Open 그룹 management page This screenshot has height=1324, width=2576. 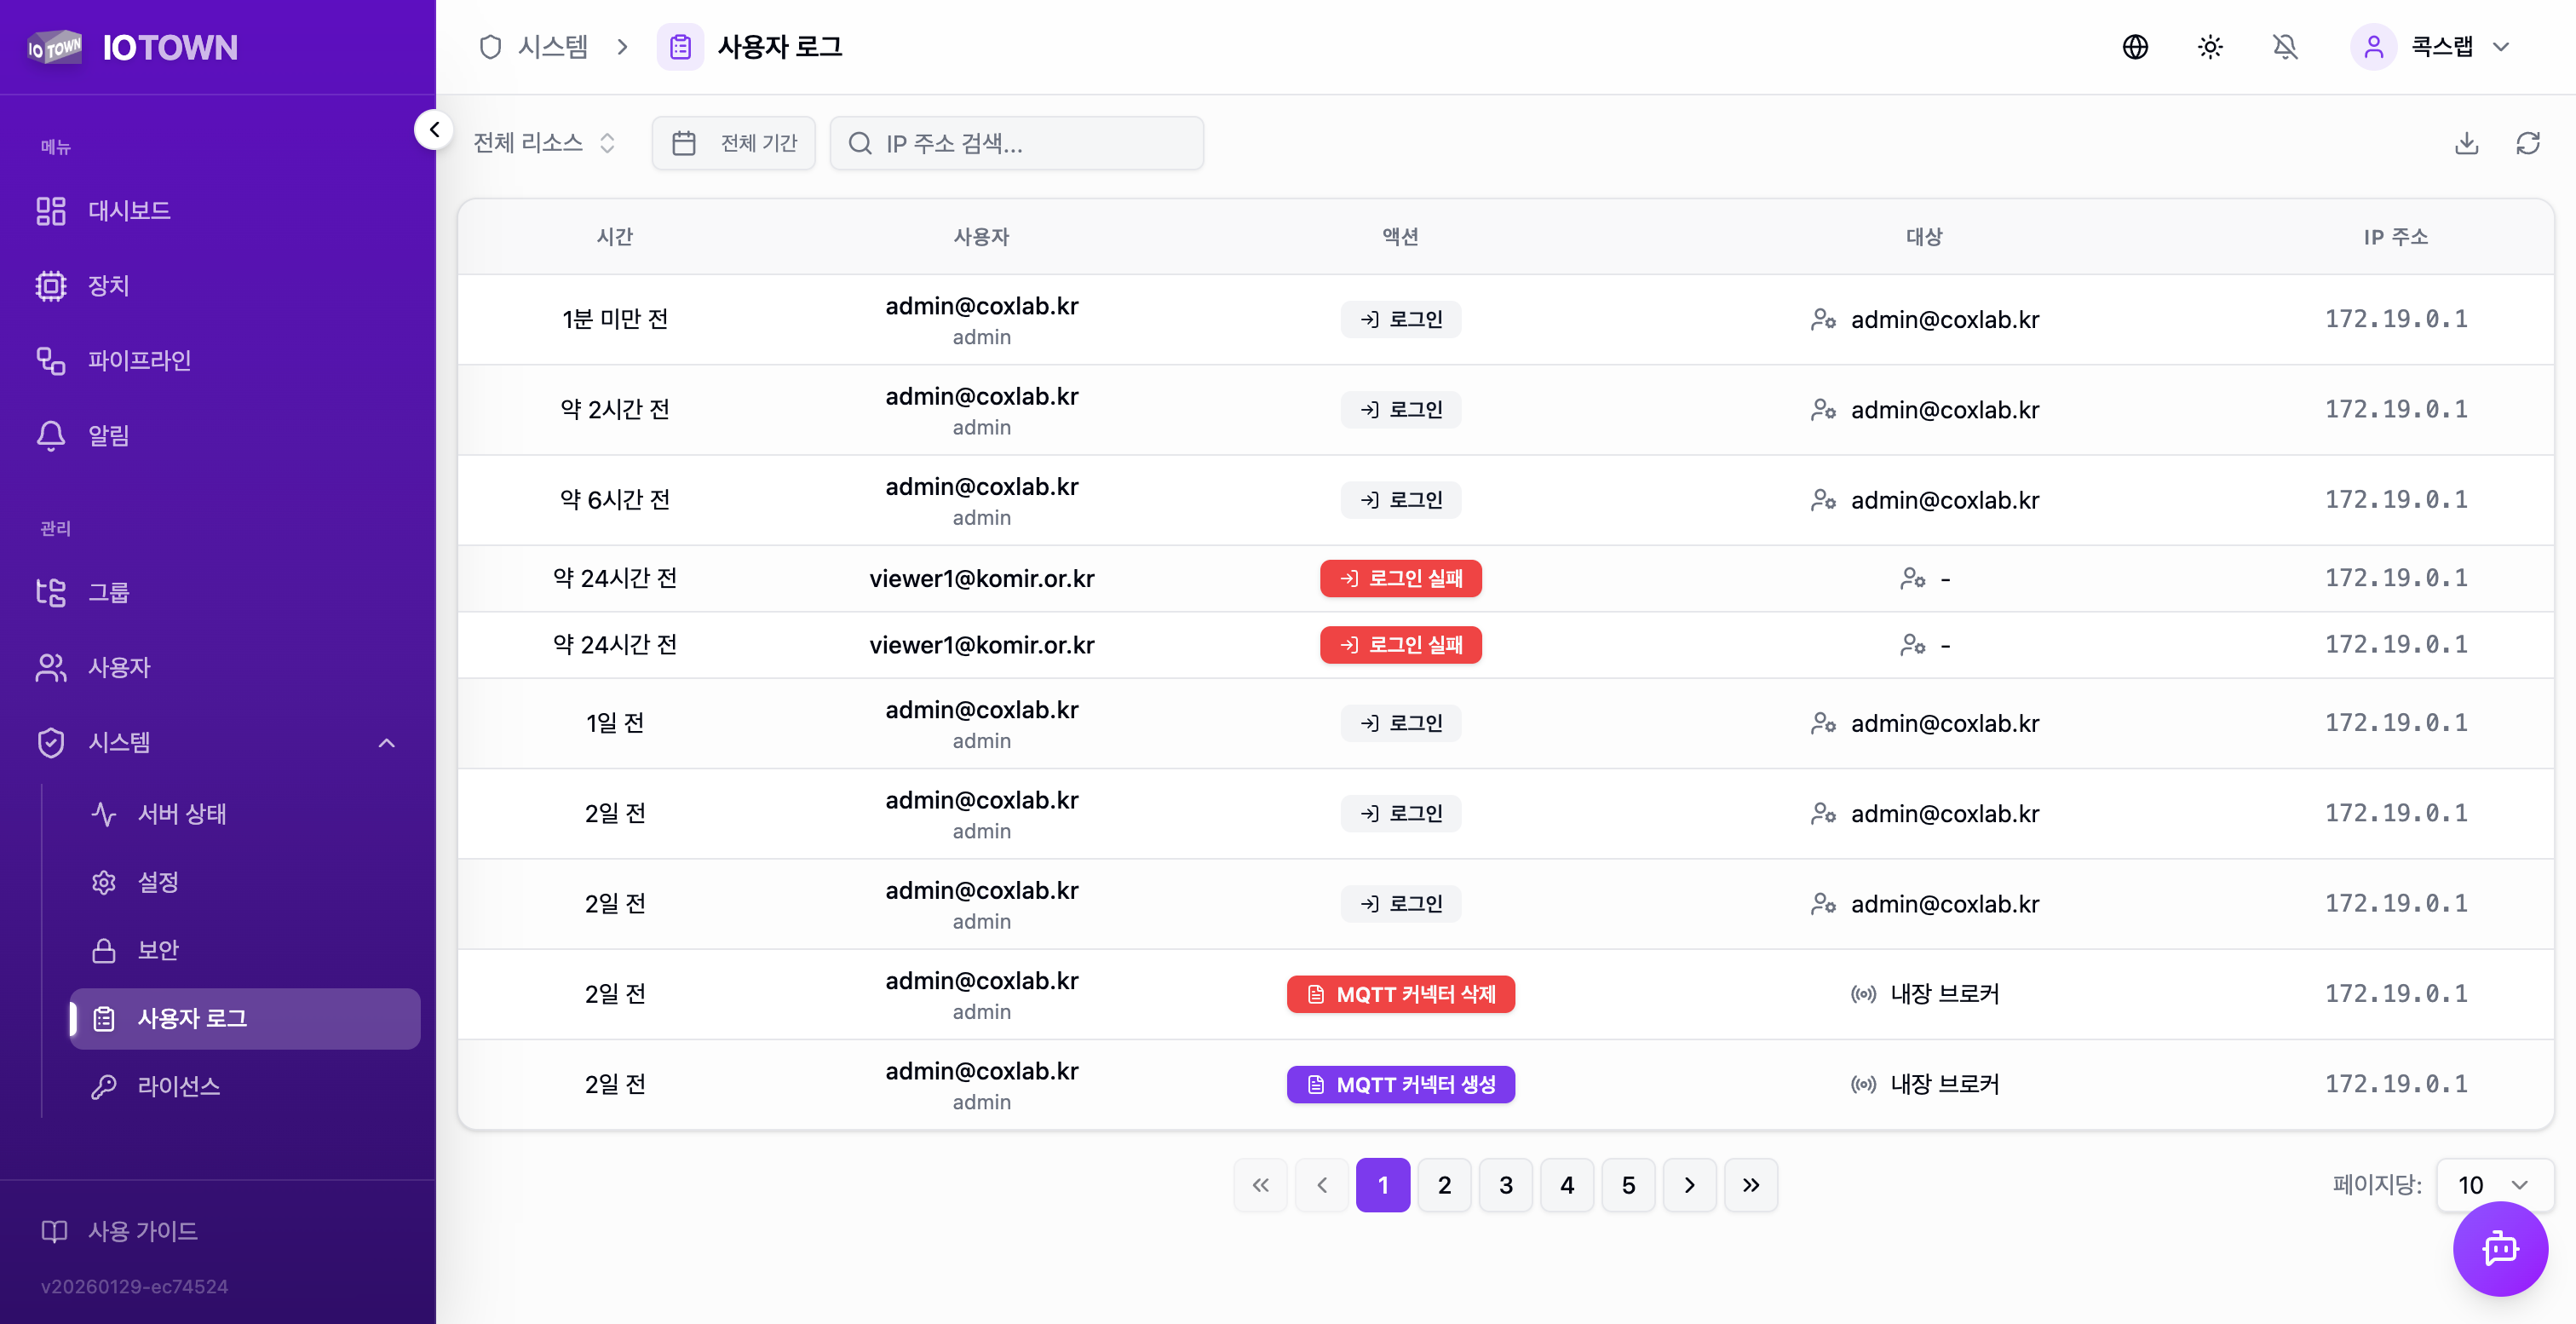coord(218,592)
